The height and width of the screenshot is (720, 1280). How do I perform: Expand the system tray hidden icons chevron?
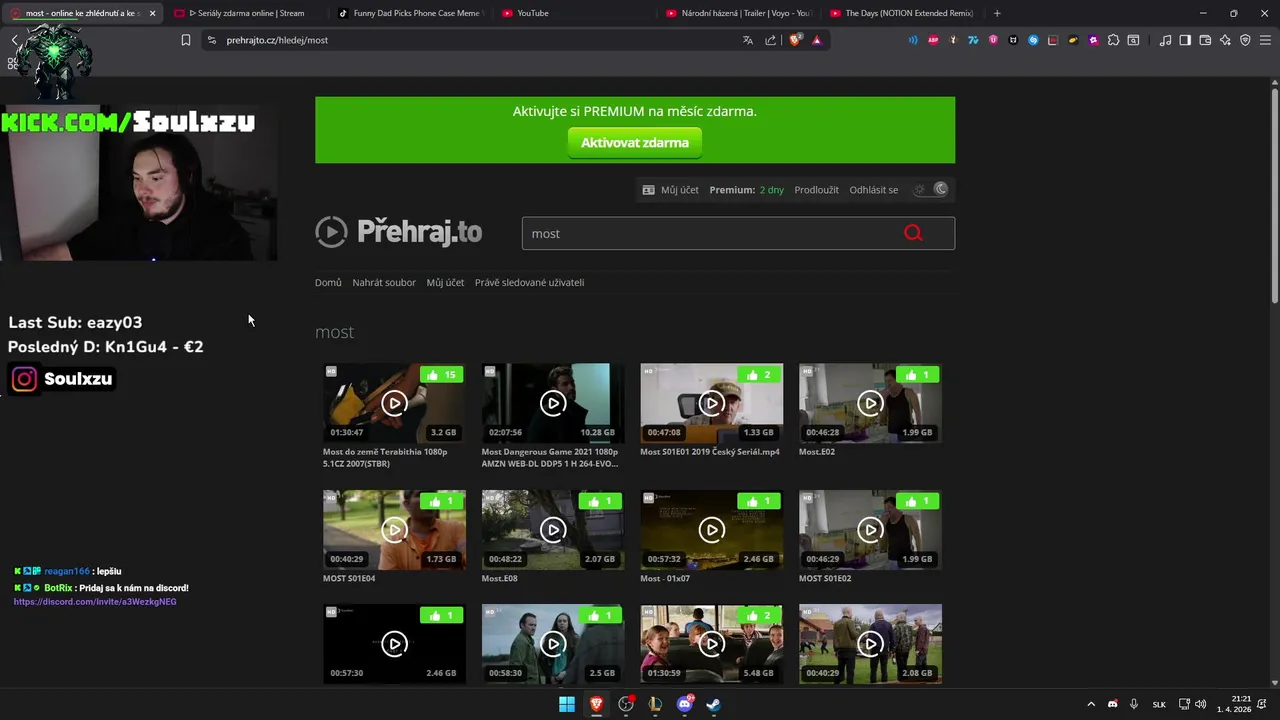[1091, 704]
